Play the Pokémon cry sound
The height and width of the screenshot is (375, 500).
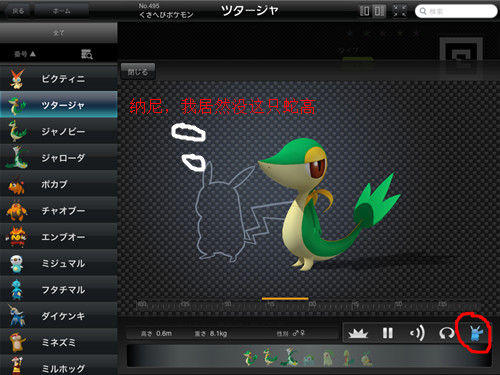417,333
